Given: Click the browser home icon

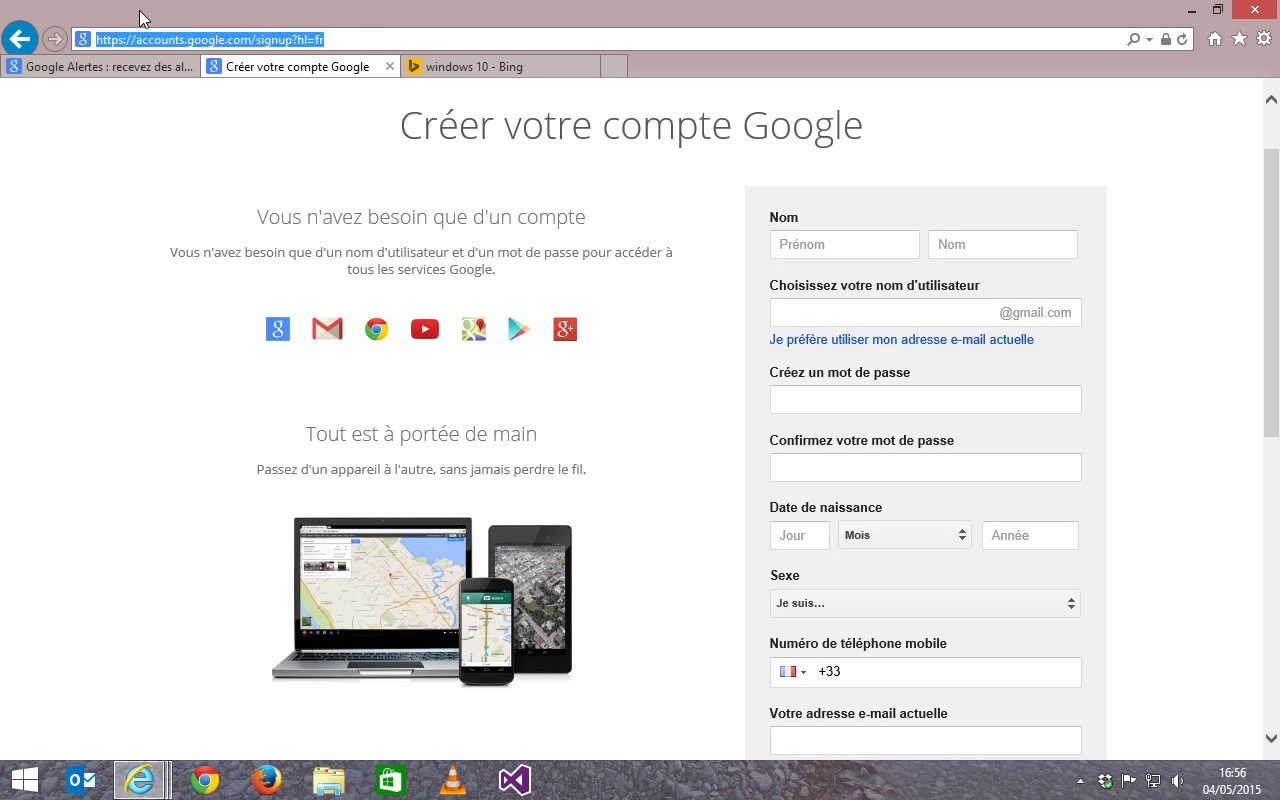Looking at the screenshot, I should click(1215, 39).
